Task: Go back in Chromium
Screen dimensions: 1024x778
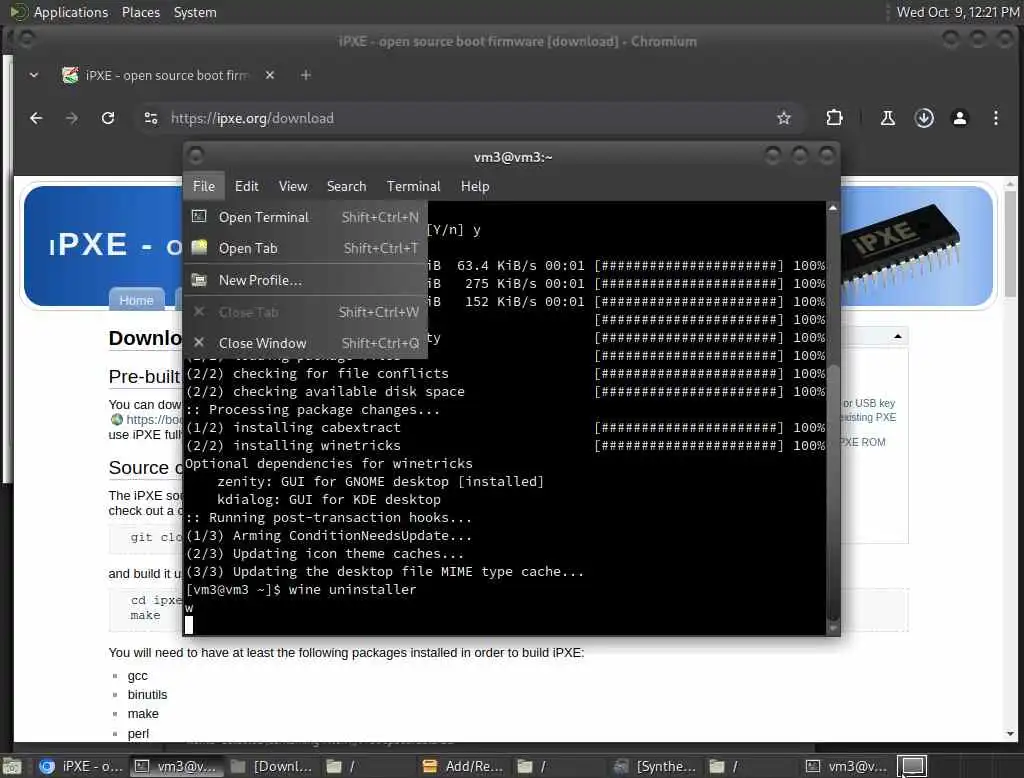Action: (36, 118)
